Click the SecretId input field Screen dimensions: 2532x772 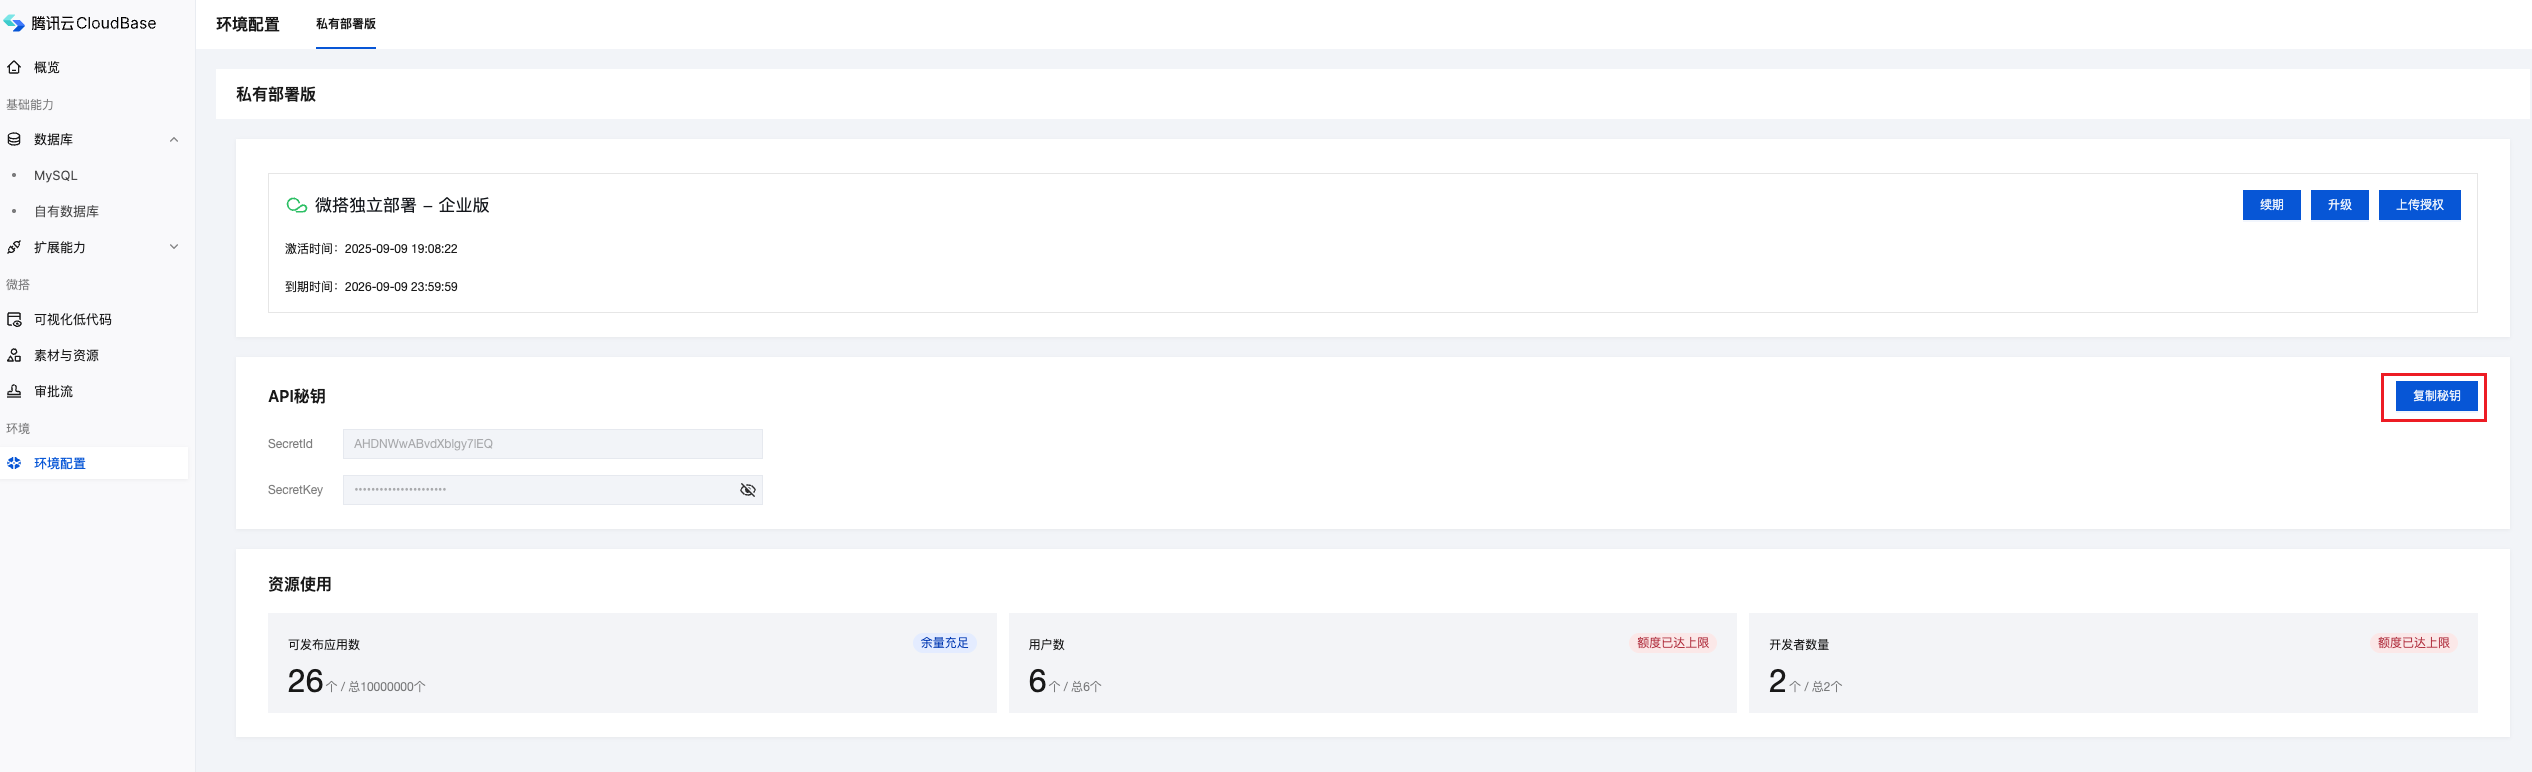pos(552,444)
